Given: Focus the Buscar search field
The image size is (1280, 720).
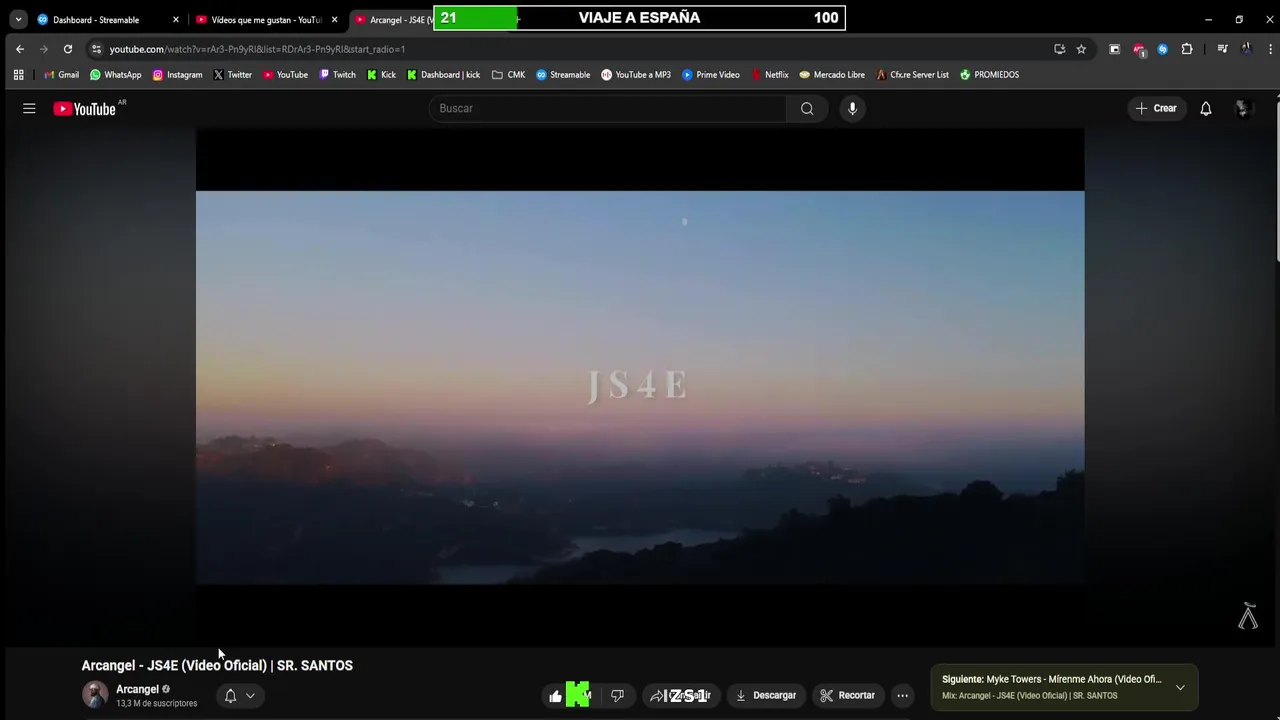Looking at the screenshot, I should [608, 108].
